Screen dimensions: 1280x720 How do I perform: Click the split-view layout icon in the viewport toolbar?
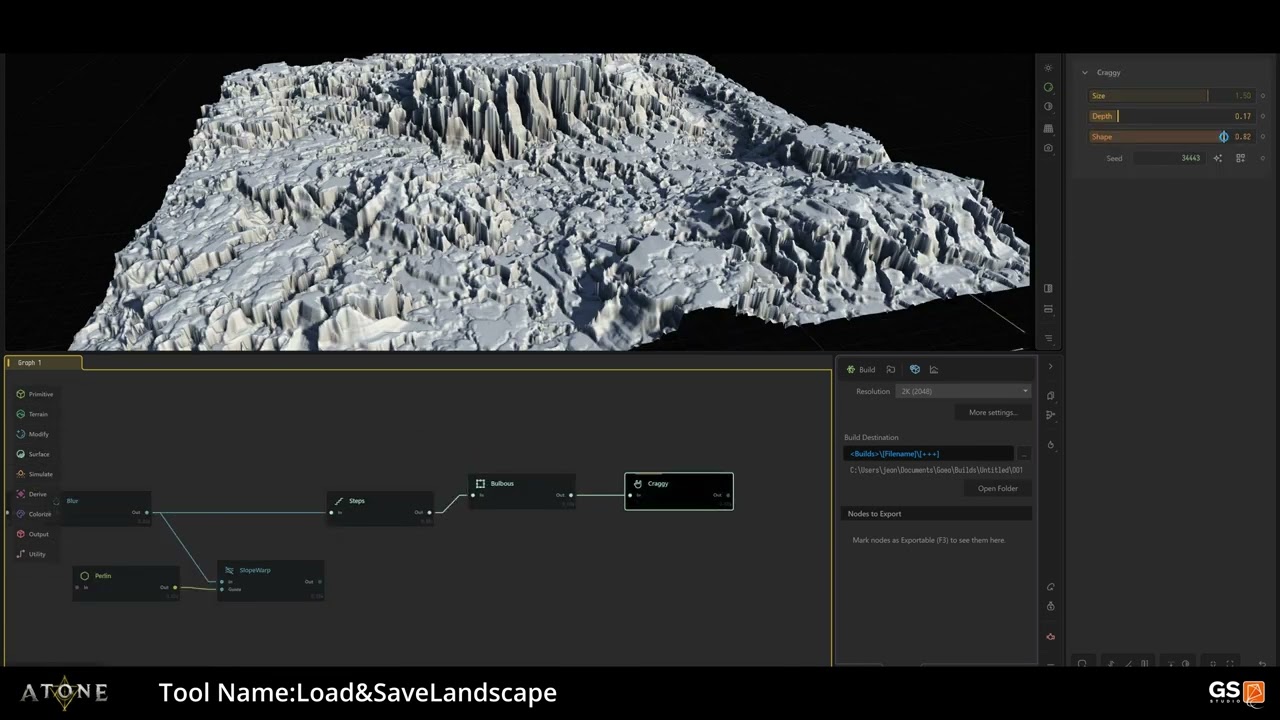coord(1048,288)
